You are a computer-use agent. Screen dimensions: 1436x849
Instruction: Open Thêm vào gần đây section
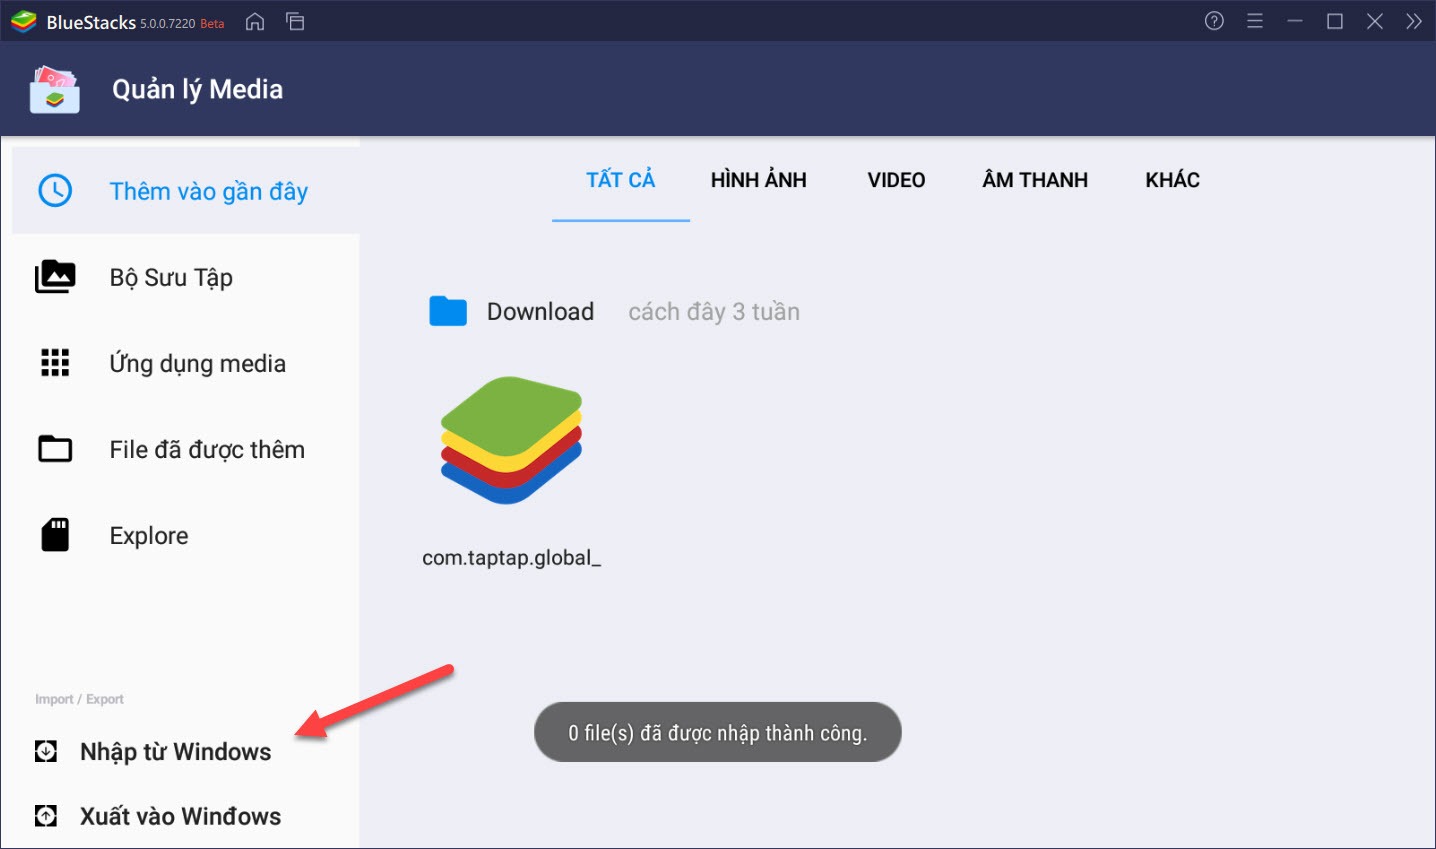coord(186,190)
